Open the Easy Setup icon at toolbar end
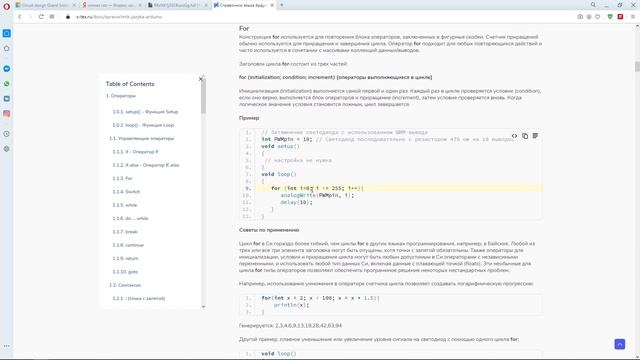Image resolution: width=640 pixels, height=360 pixels. (x=633, y=17)
